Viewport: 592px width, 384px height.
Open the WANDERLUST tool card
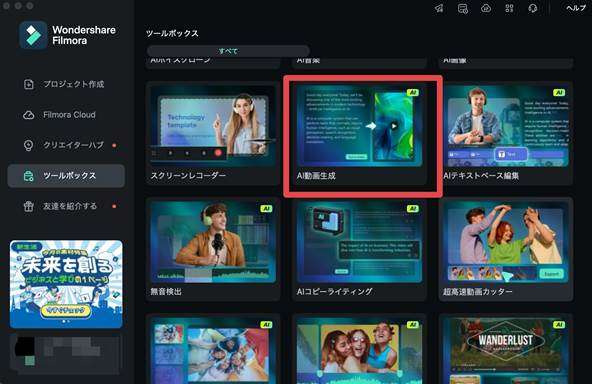506,349
